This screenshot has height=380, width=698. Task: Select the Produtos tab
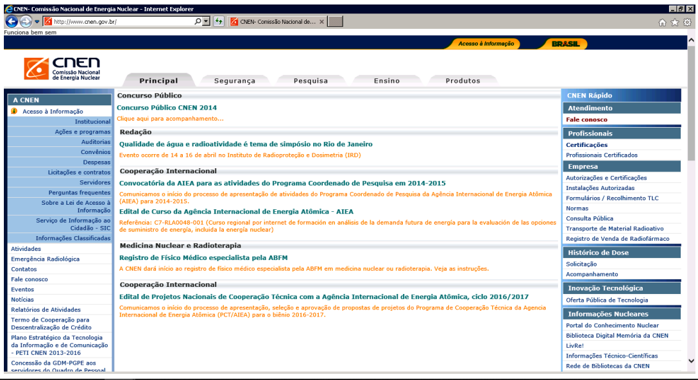pyautogui.click(x=463, y=81)
